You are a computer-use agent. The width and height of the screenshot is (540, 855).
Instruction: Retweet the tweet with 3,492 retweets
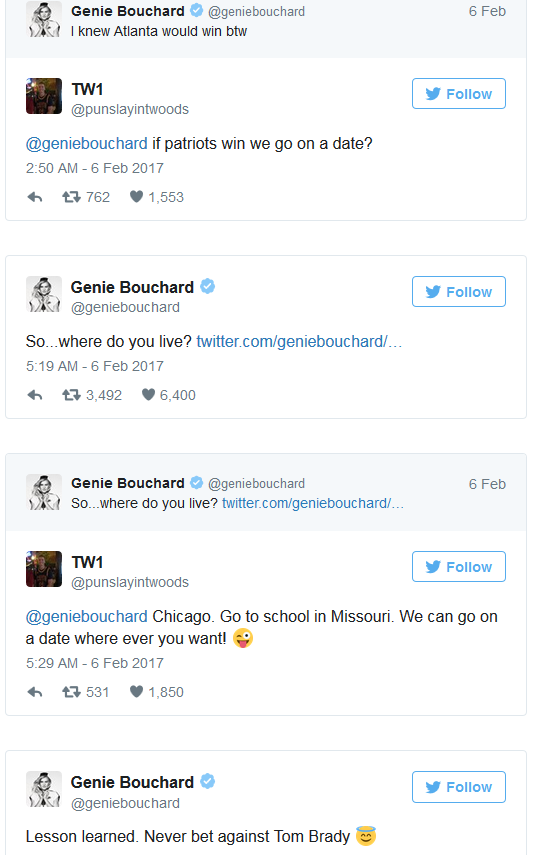pyautogui.click(x=71, y=395)
